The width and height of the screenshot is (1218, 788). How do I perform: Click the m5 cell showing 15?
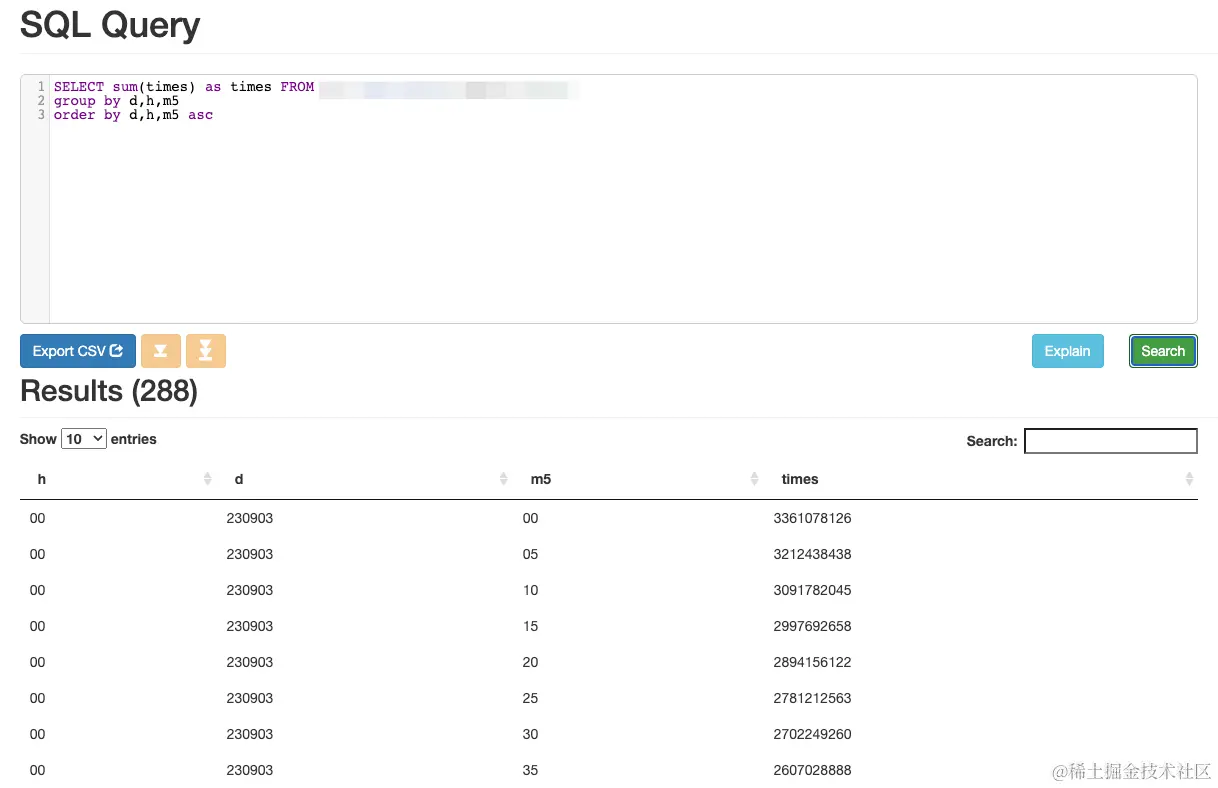(x=530, y=626)
